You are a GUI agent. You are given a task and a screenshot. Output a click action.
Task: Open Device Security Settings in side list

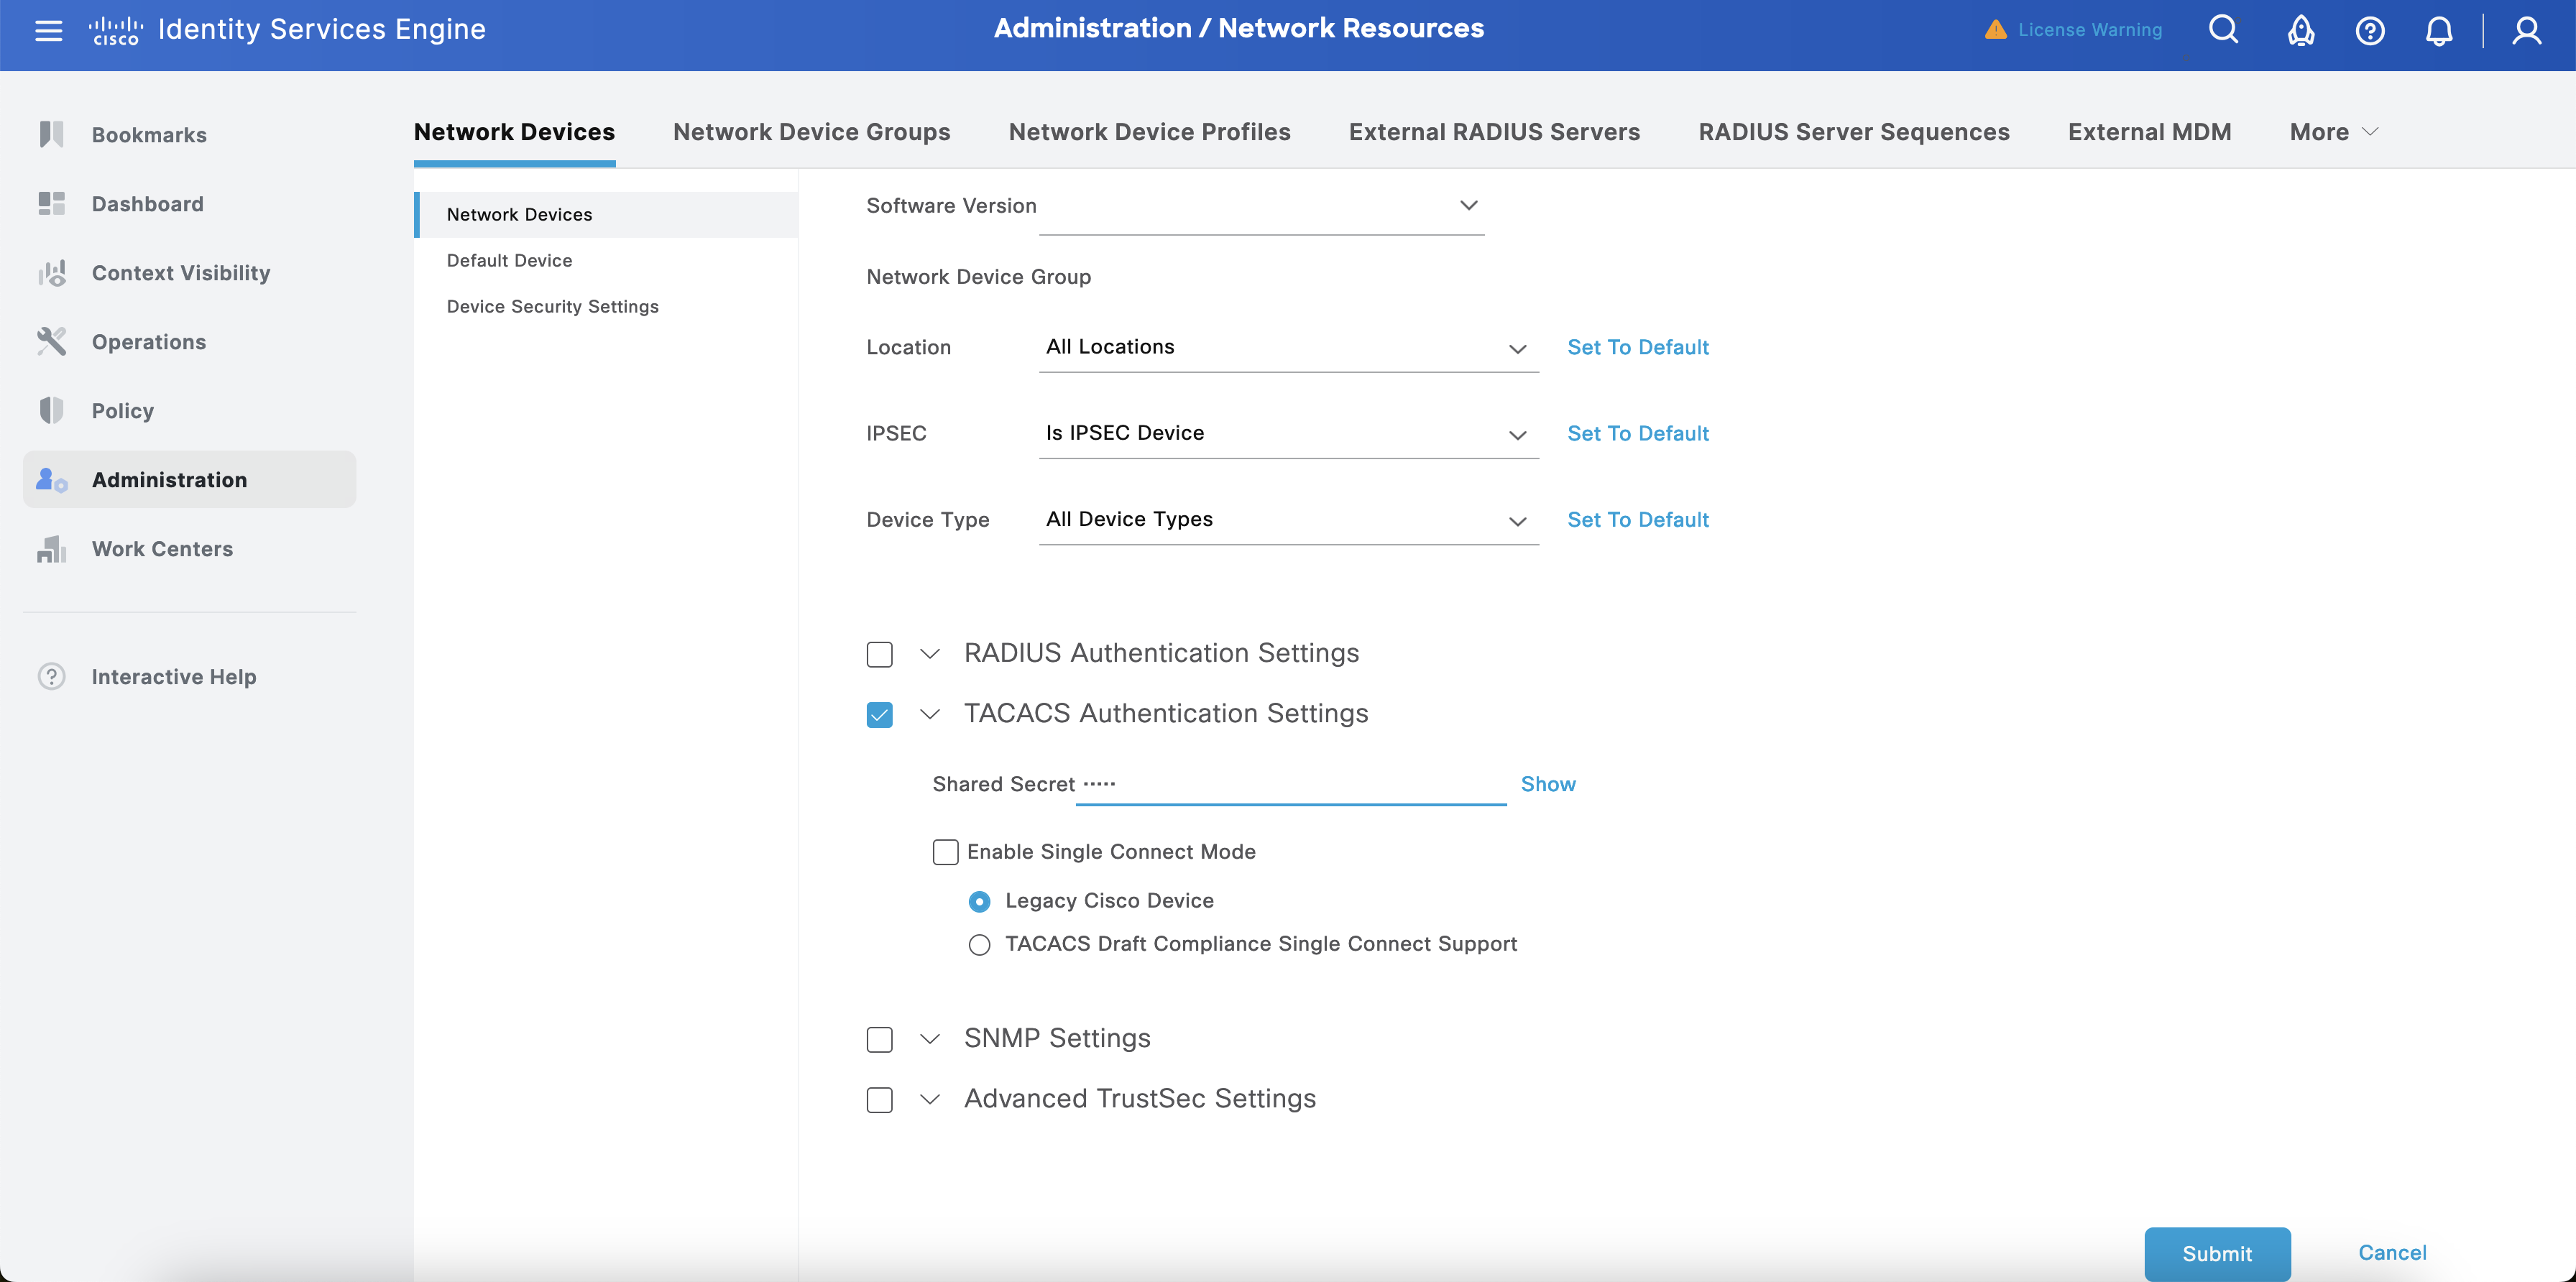(x=552, y=306)
